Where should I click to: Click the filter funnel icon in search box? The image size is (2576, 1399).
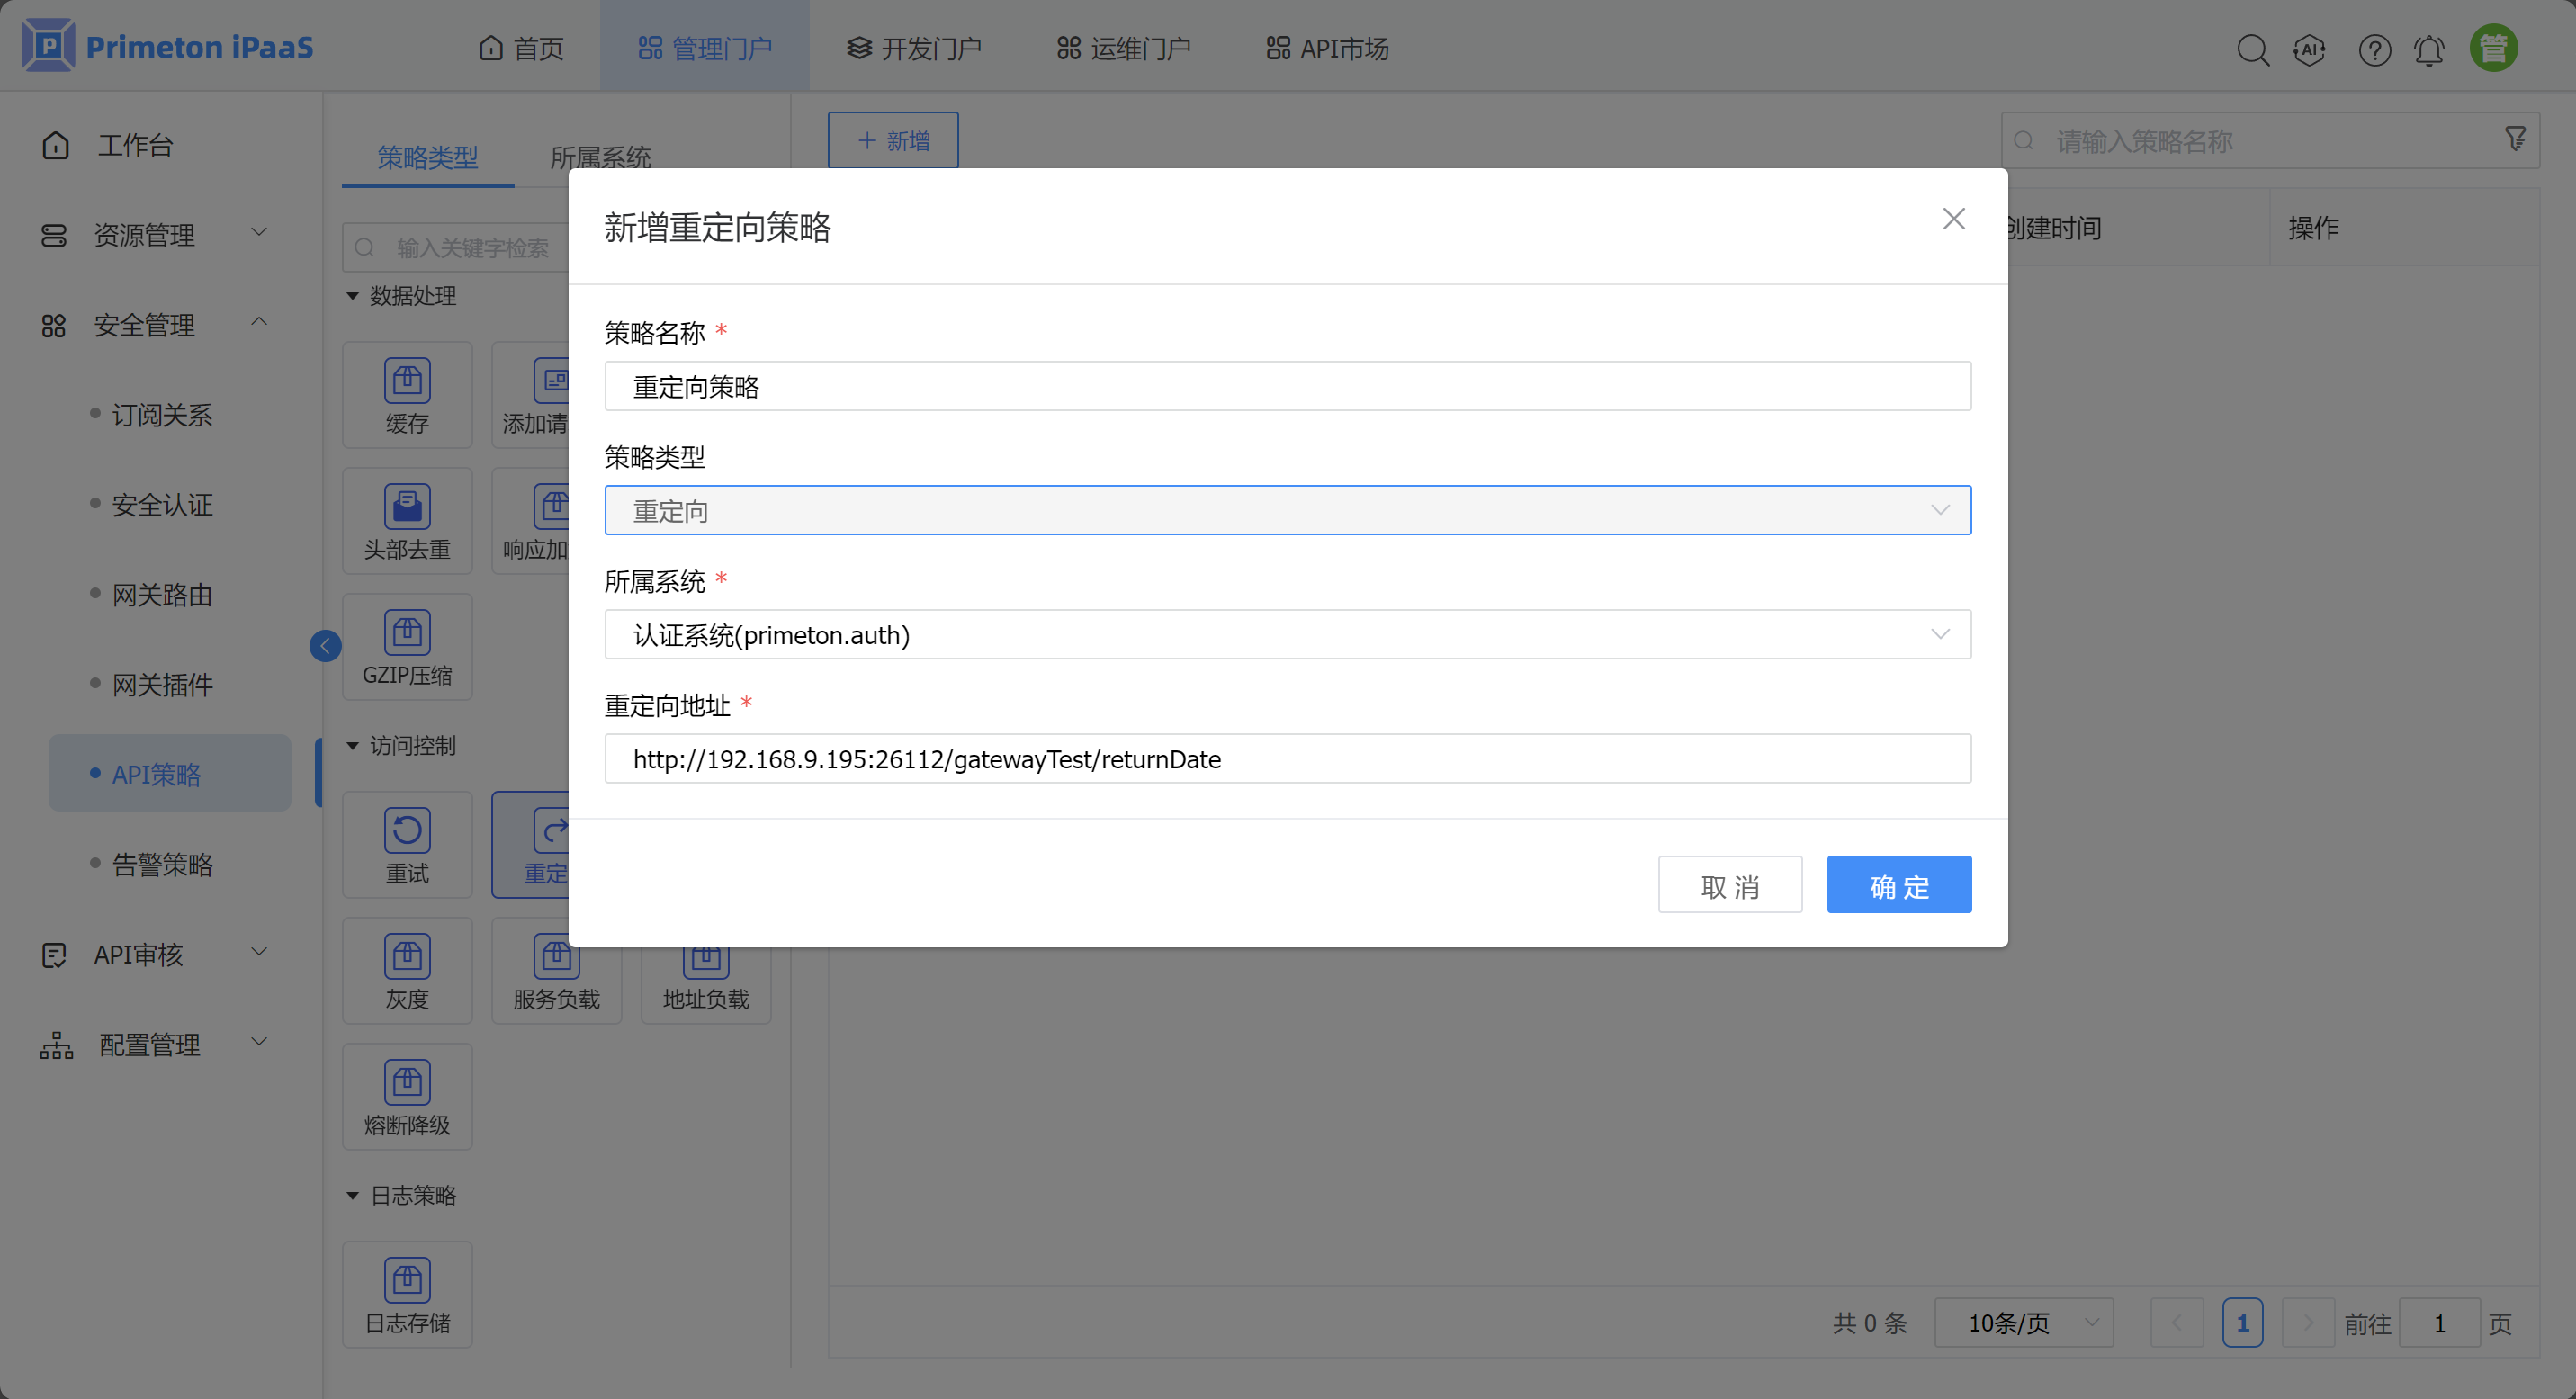click(2516, 139)
